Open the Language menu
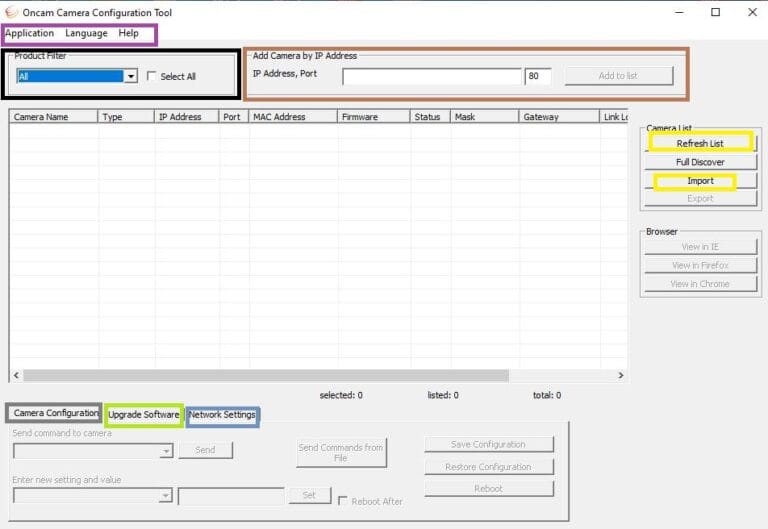 point(86,33)
